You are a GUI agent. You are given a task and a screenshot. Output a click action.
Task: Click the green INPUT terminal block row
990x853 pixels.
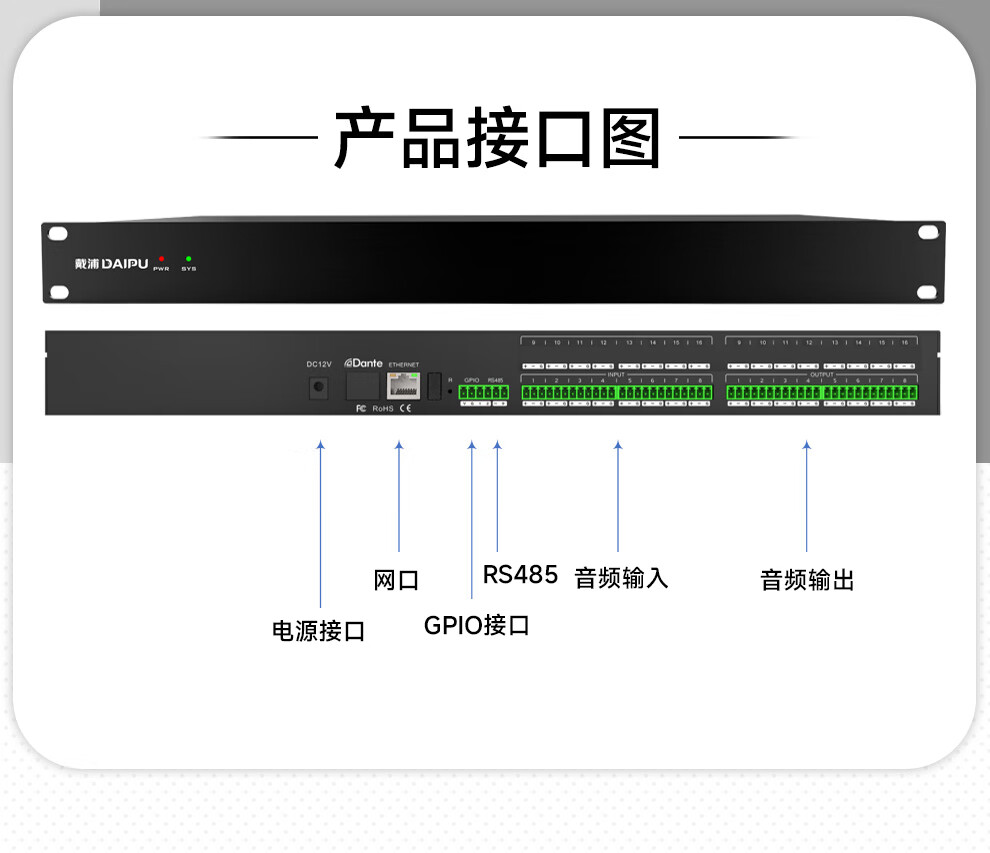pos(615,393)
